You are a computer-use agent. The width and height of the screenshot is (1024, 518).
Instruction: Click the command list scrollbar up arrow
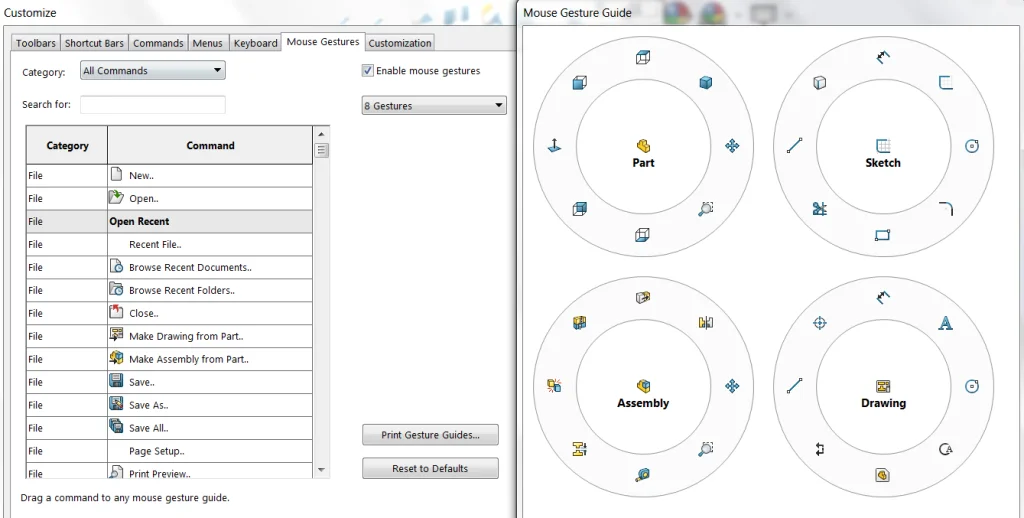(x=321, y=135)
